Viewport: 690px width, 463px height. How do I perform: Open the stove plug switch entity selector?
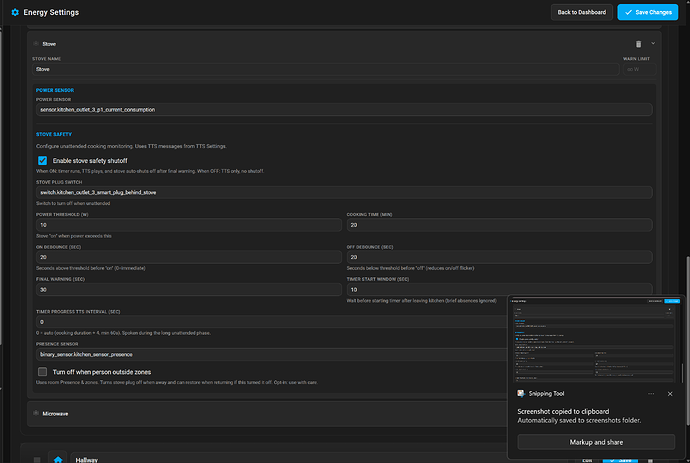click(x=344, y=192)
